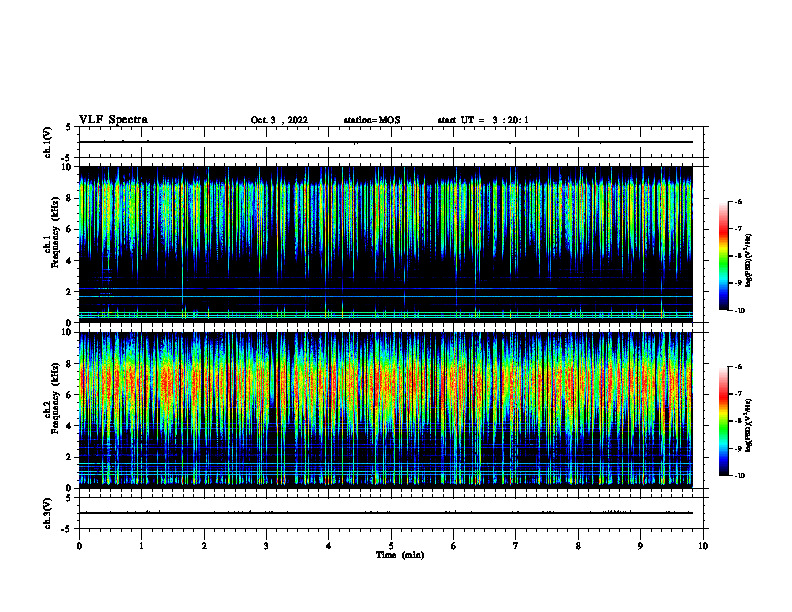The width and height of the screenshot is (792, 612).
Task: Click the "5" voltage tick of ch.1(V) panel
Action: (68, 127)
